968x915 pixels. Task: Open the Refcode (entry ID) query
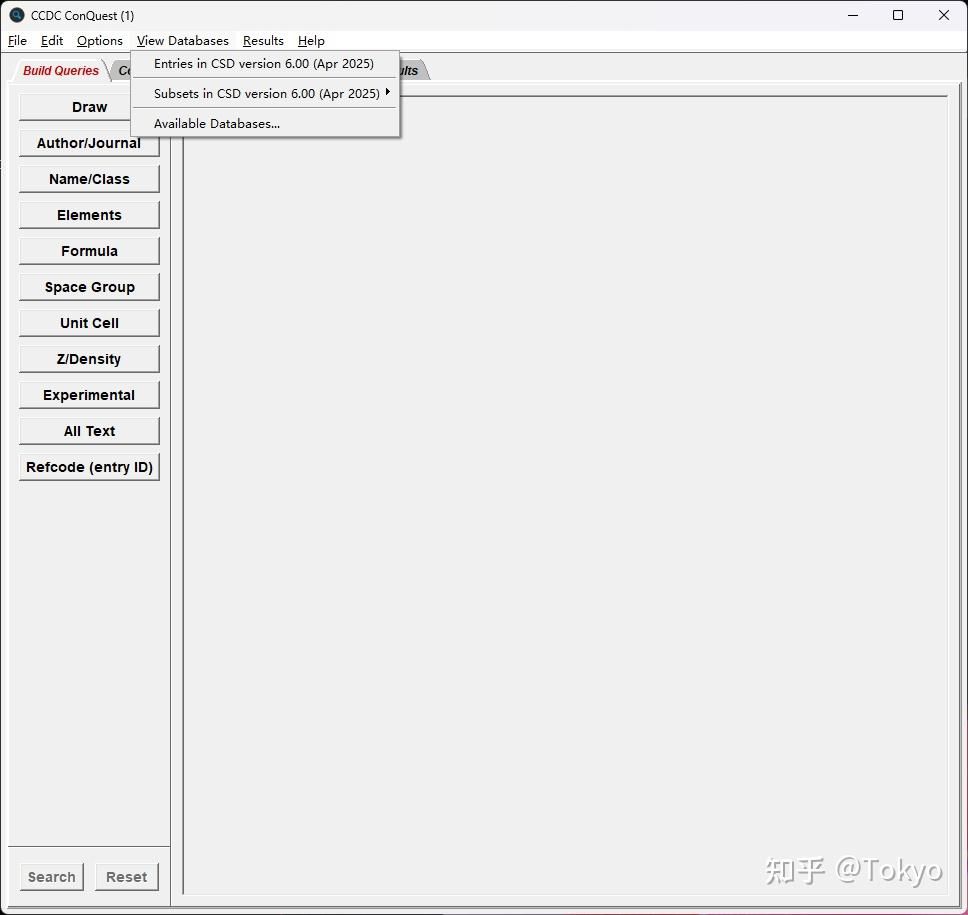coord(89,467)
